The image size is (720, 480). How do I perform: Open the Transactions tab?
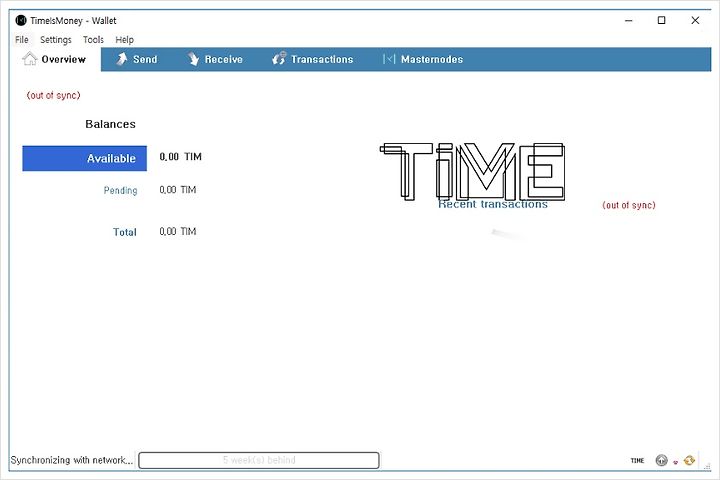313,59
